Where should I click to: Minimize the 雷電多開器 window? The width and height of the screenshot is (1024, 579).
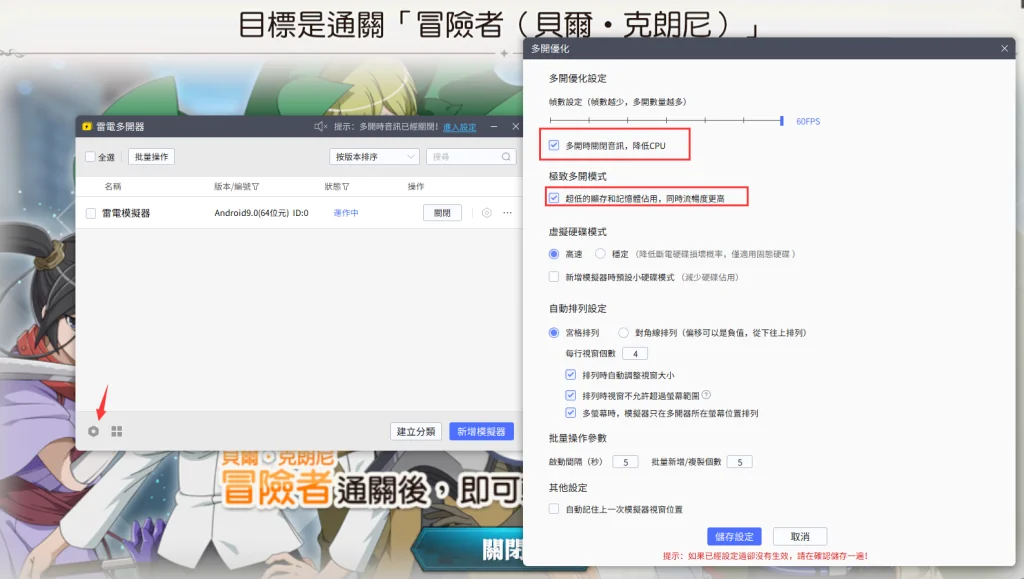pyautogui.click(x=494, y=127)
